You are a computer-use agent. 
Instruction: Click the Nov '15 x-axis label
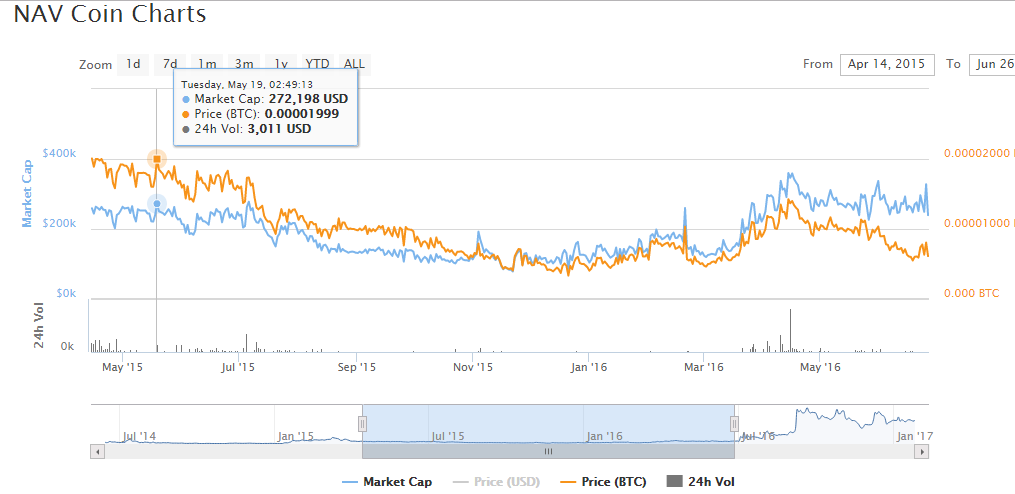[x=473, y=368]
